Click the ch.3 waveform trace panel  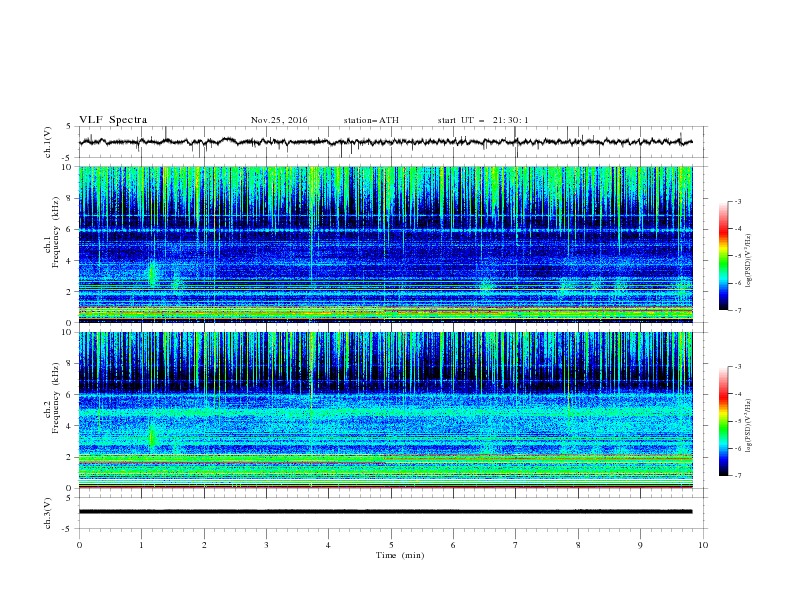[392, 513]
